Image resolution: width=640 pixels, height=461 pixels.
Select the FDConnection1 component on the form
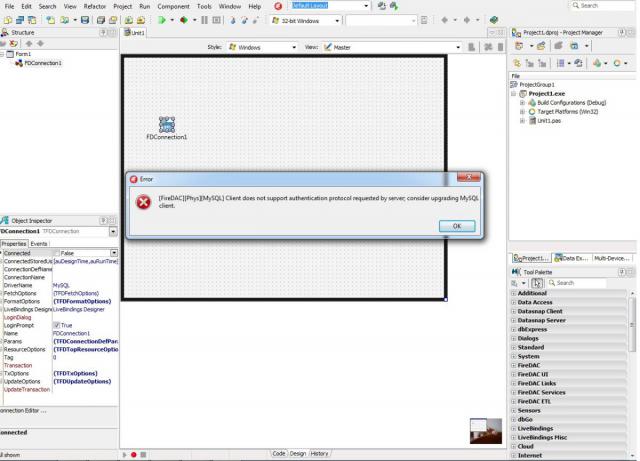tap(167, 125)
